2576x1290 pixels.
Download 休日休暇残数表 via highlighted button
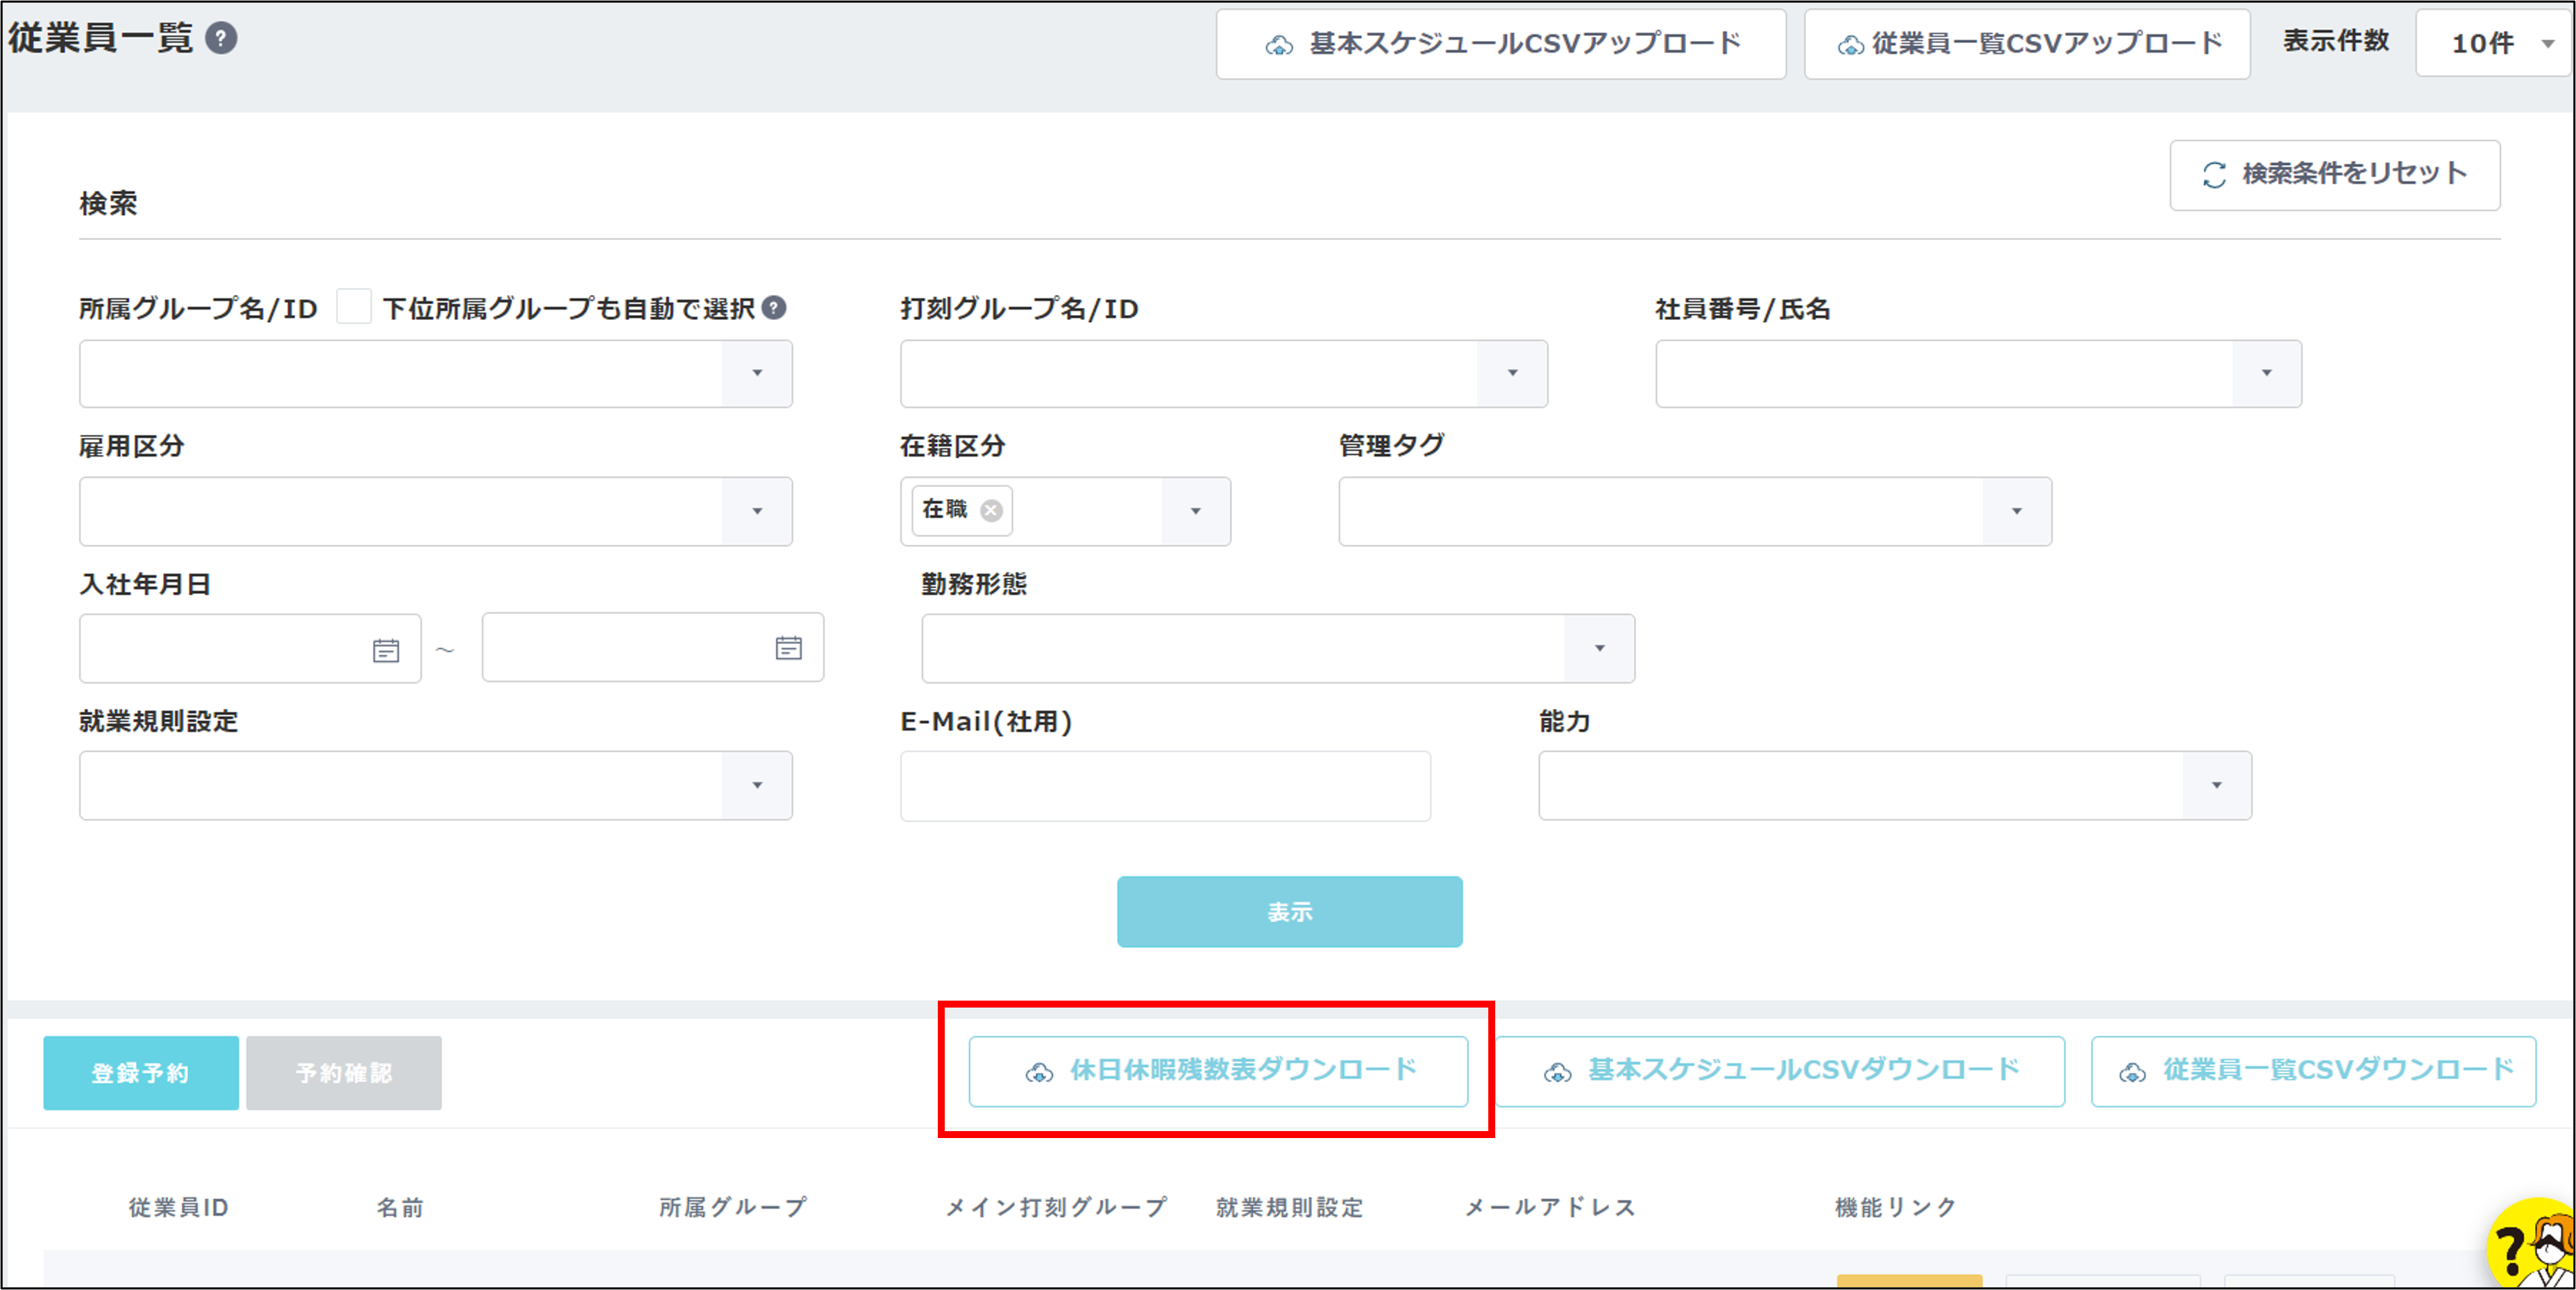1218,1071
